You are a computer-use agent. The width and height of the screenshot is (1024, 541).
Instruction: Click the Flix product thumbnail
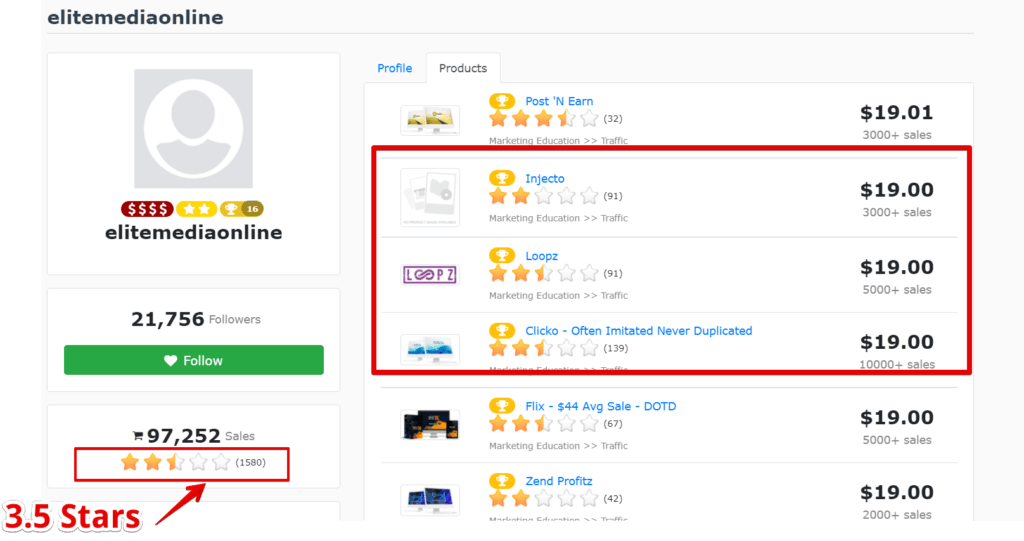coord(430,425)
